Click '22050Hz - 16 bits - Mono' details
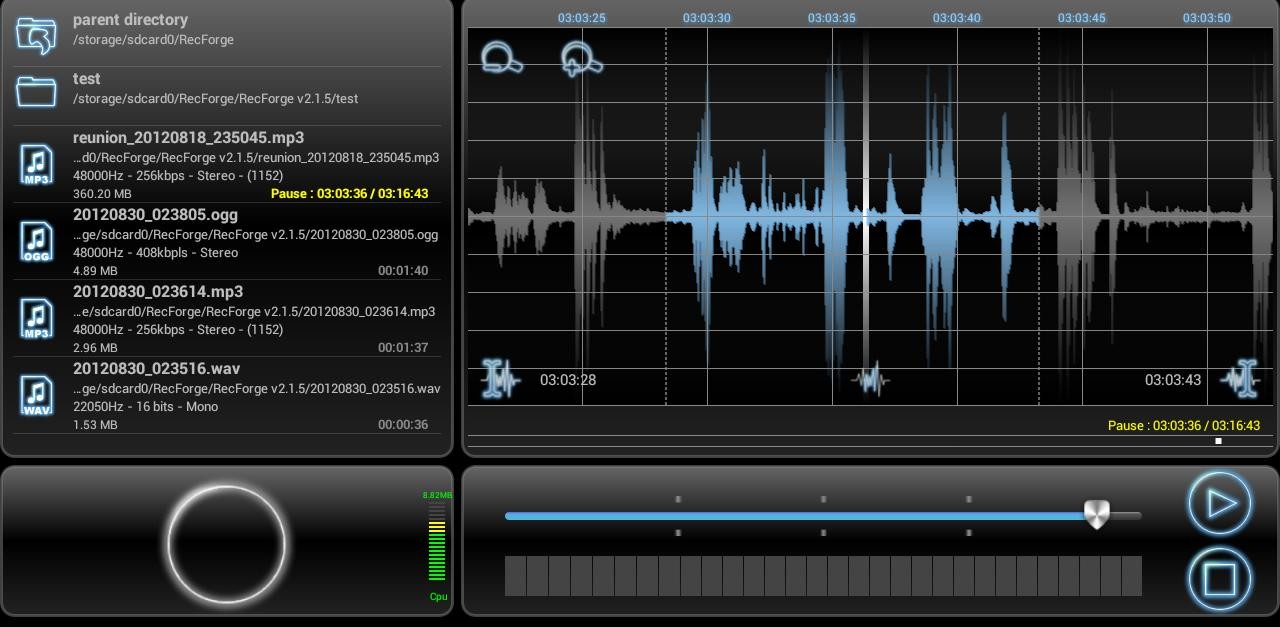This screenshot has width=1280, height=627. click(145, 407)
